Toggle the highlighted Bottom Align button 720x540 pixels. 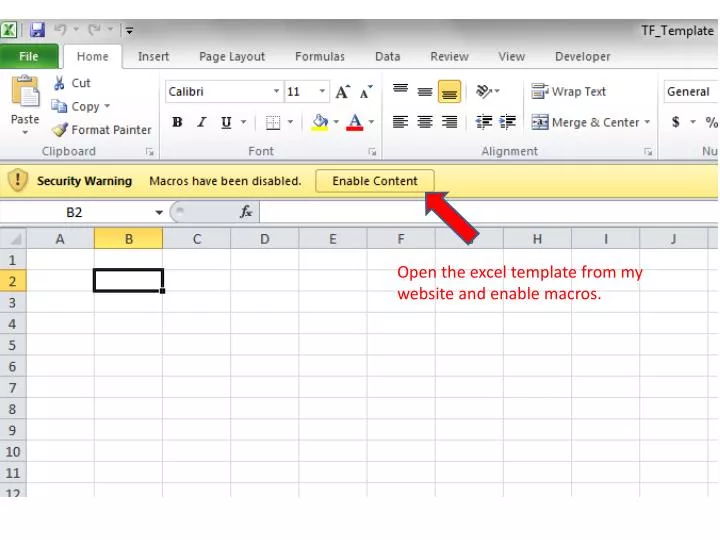450,92
